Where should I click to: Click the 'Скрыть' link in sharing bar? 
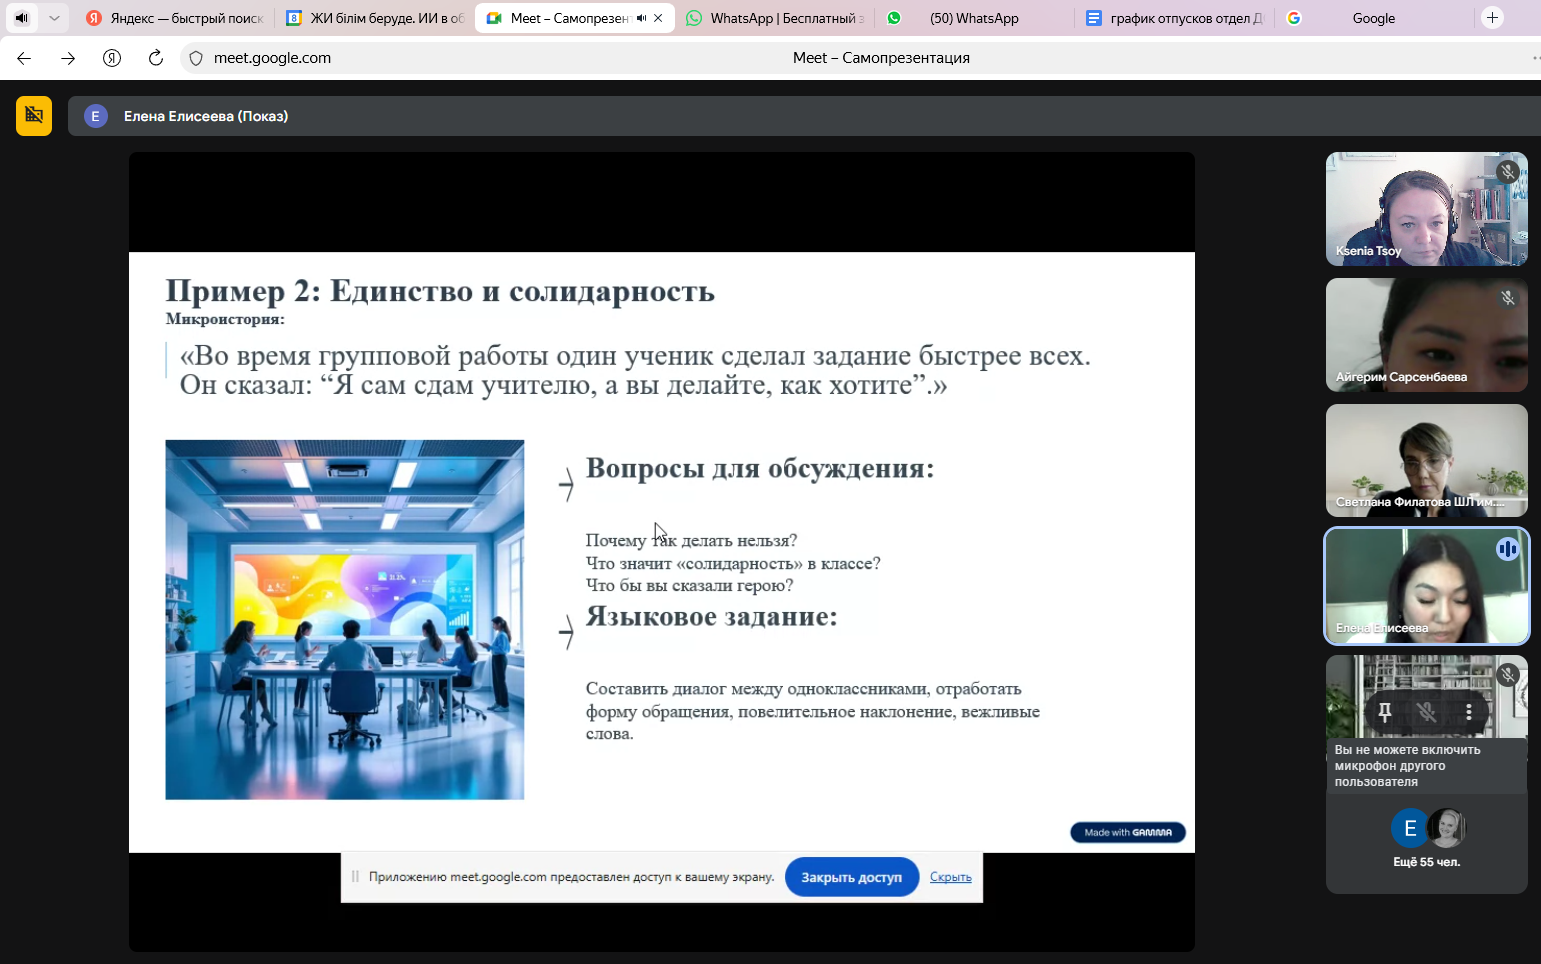coord(950,877)
